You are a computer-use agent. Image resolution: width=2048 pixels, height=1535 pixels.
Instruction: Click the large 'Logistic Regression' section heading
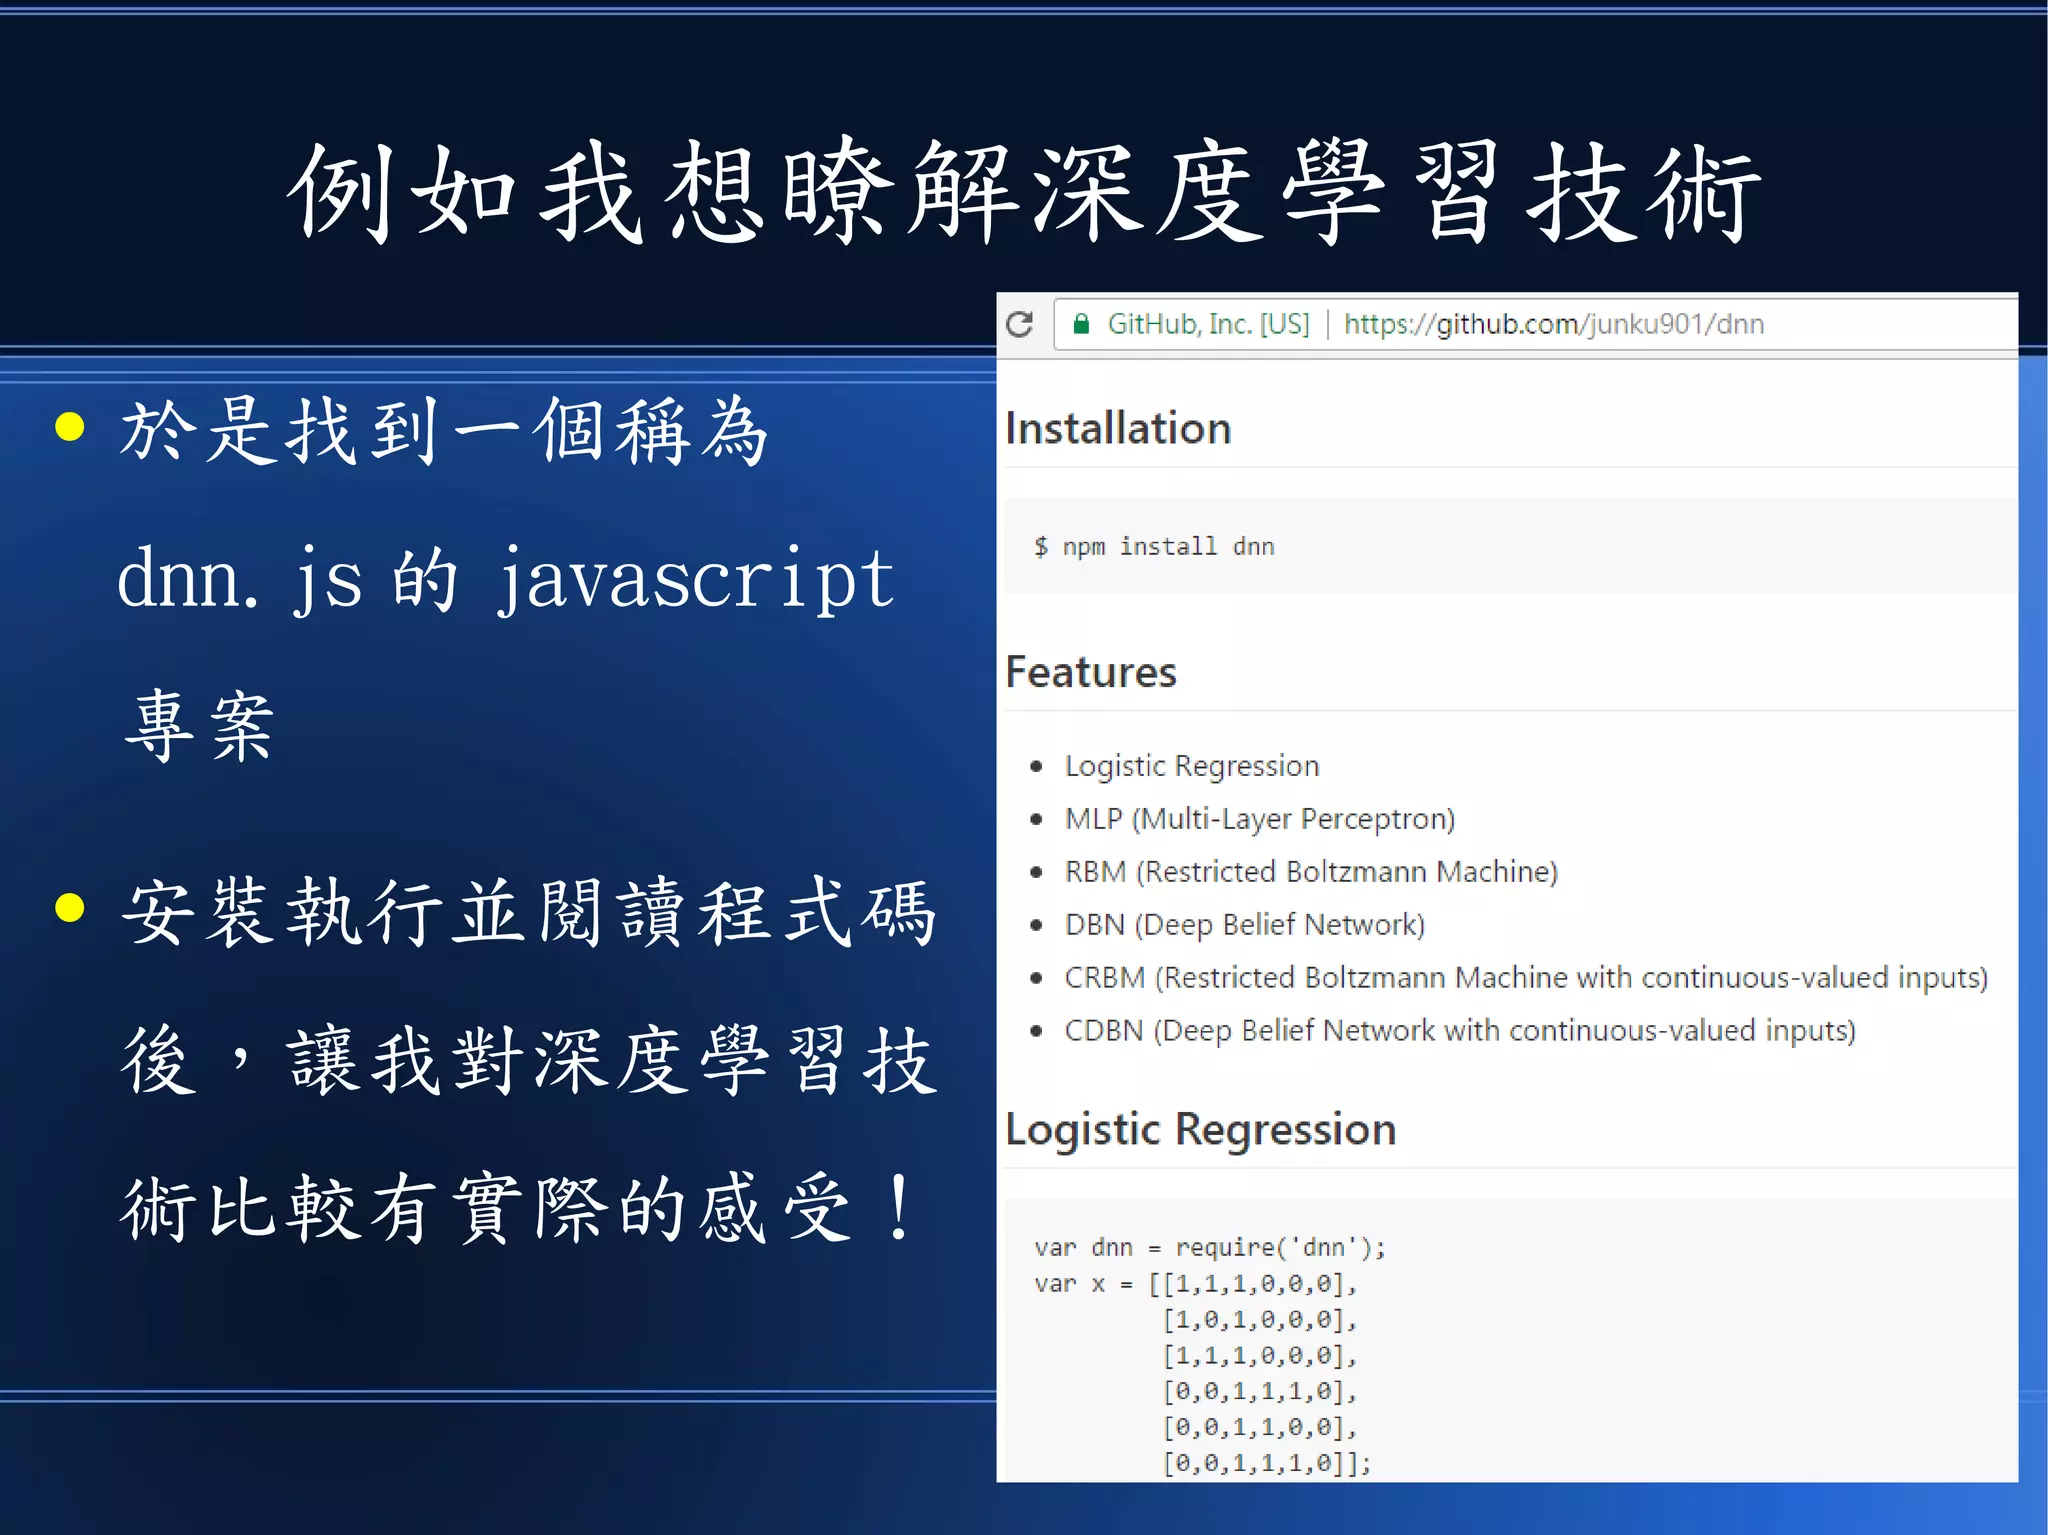[1201, 1130]
